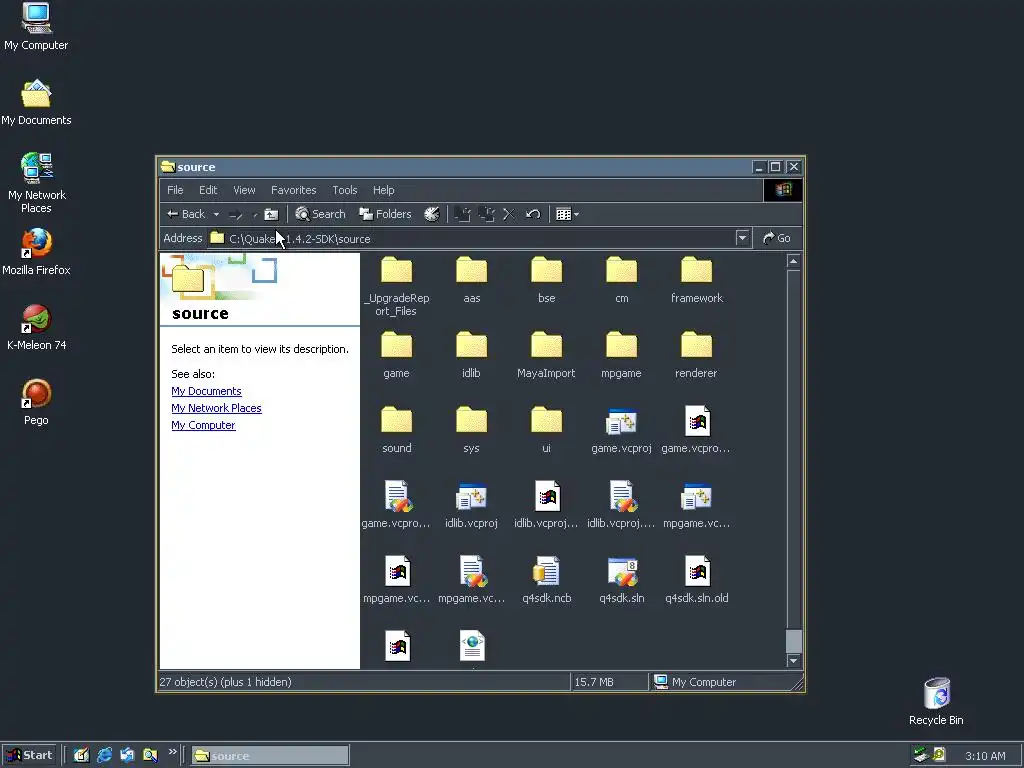Open the Favorites menu
The width and height of the screenshot is (1024, 768).
coord(293,190)
